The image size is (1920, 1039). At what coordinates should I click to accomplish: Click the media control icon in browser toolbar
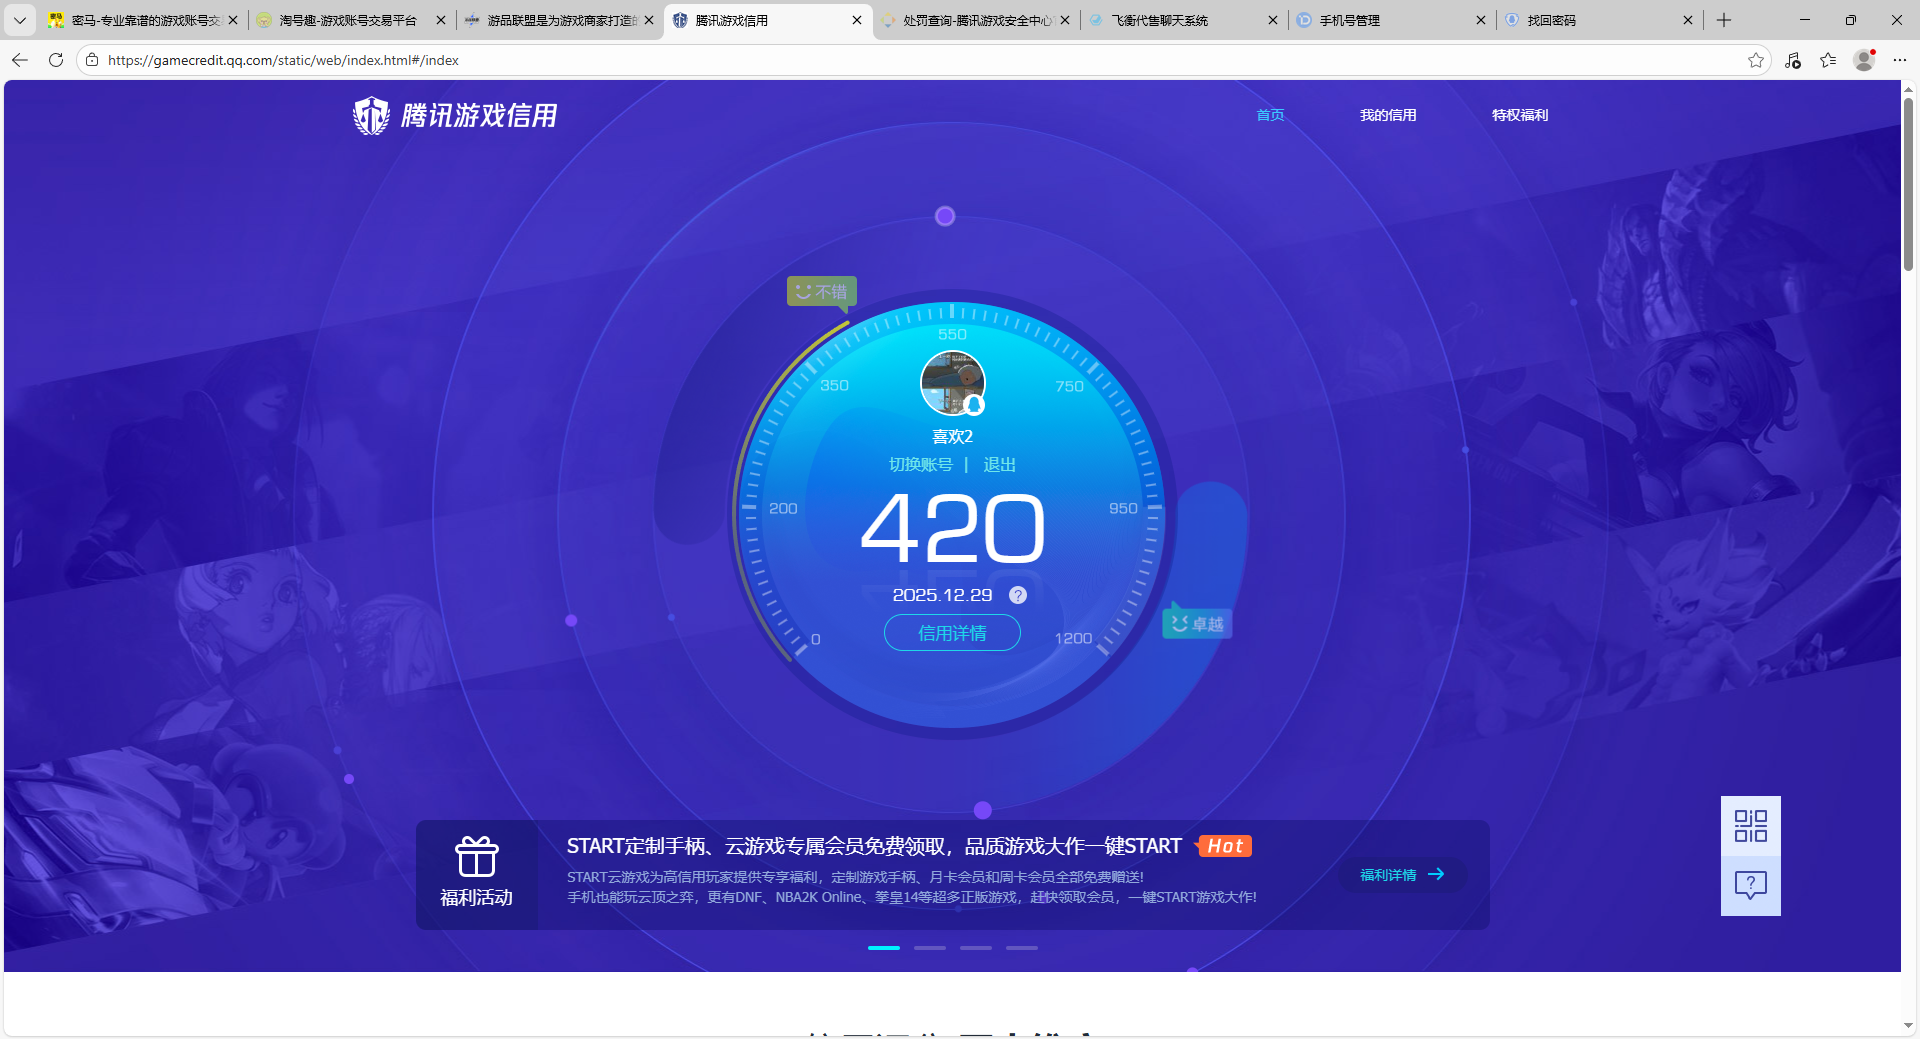(1793, 60)
